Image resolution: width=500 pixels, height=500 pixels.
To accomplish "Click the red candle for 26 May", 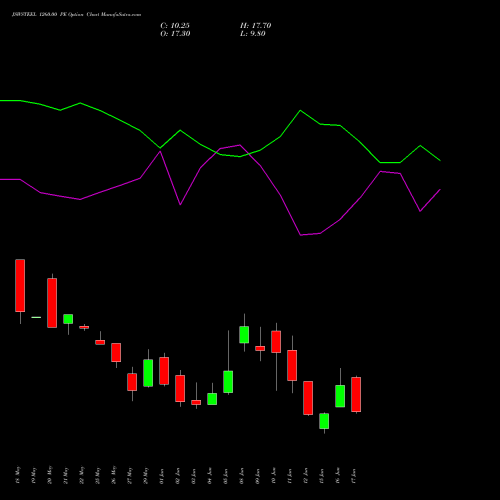I will click(116, 352).
